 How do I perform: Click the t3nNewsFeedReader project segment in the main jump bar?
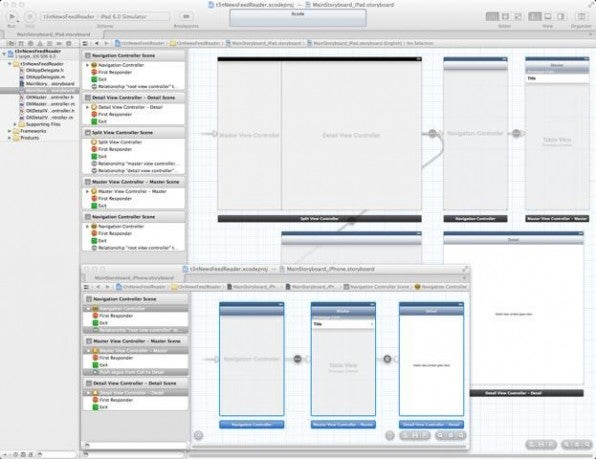139,43
